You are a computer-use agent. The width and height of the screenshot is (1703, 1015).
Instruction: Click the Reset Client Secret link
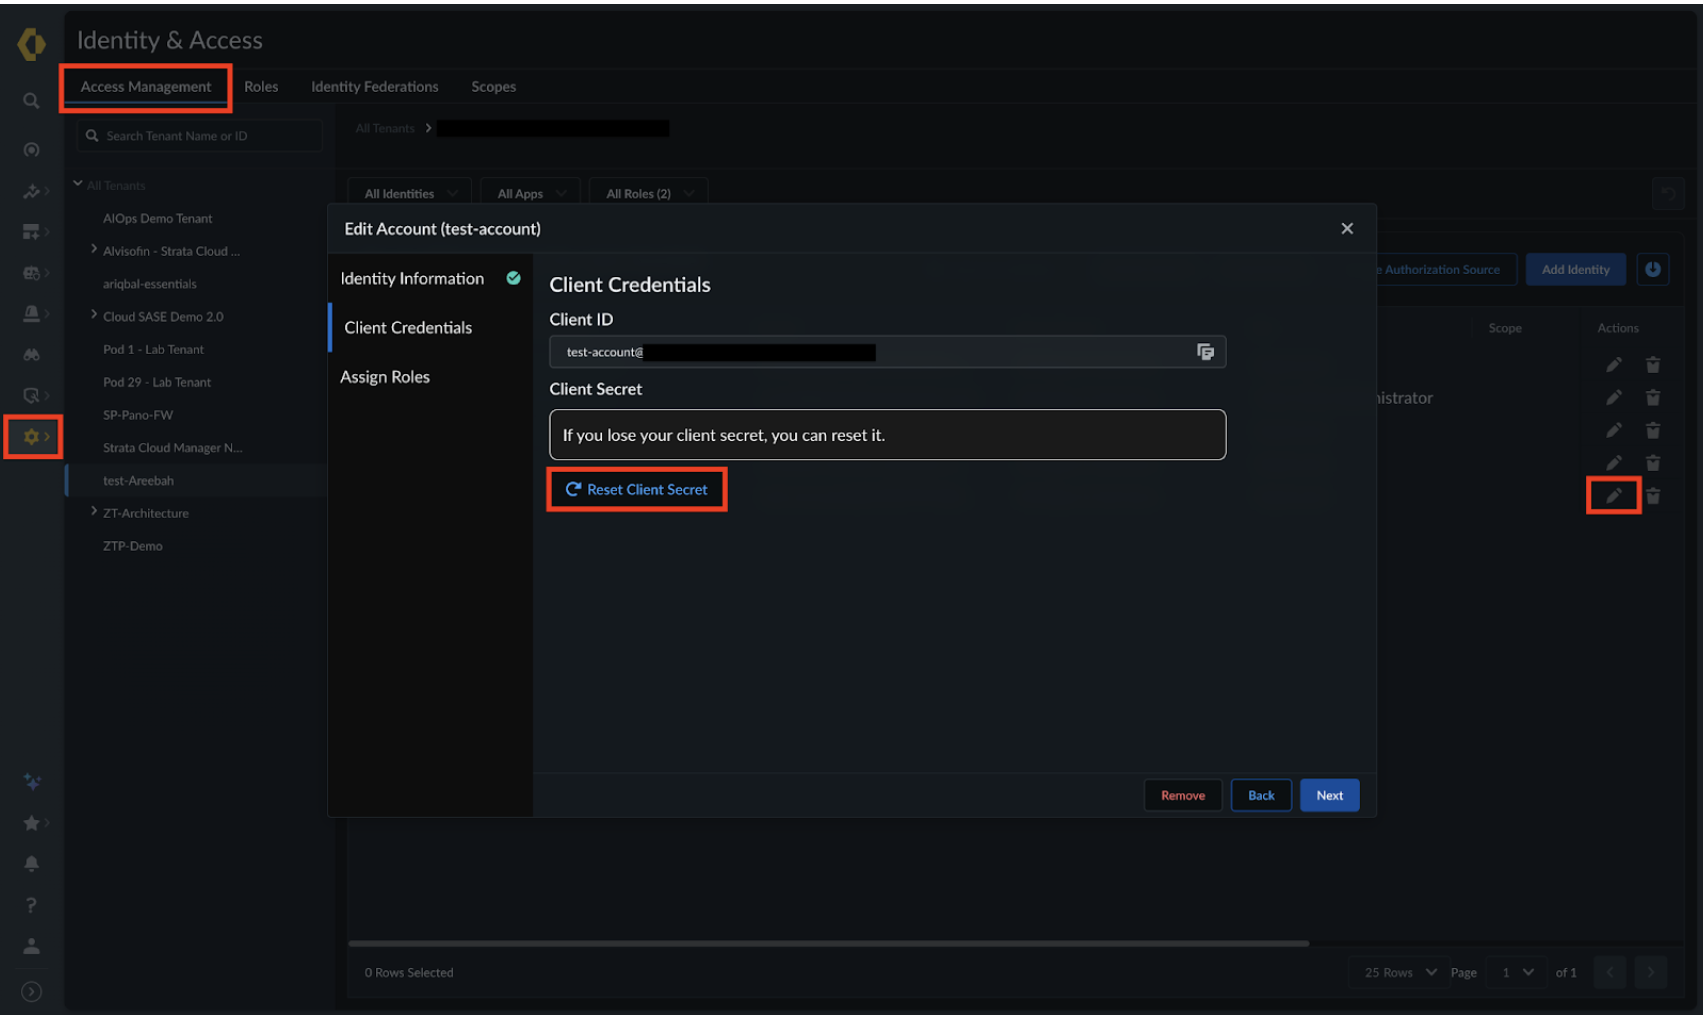[637, 490]
